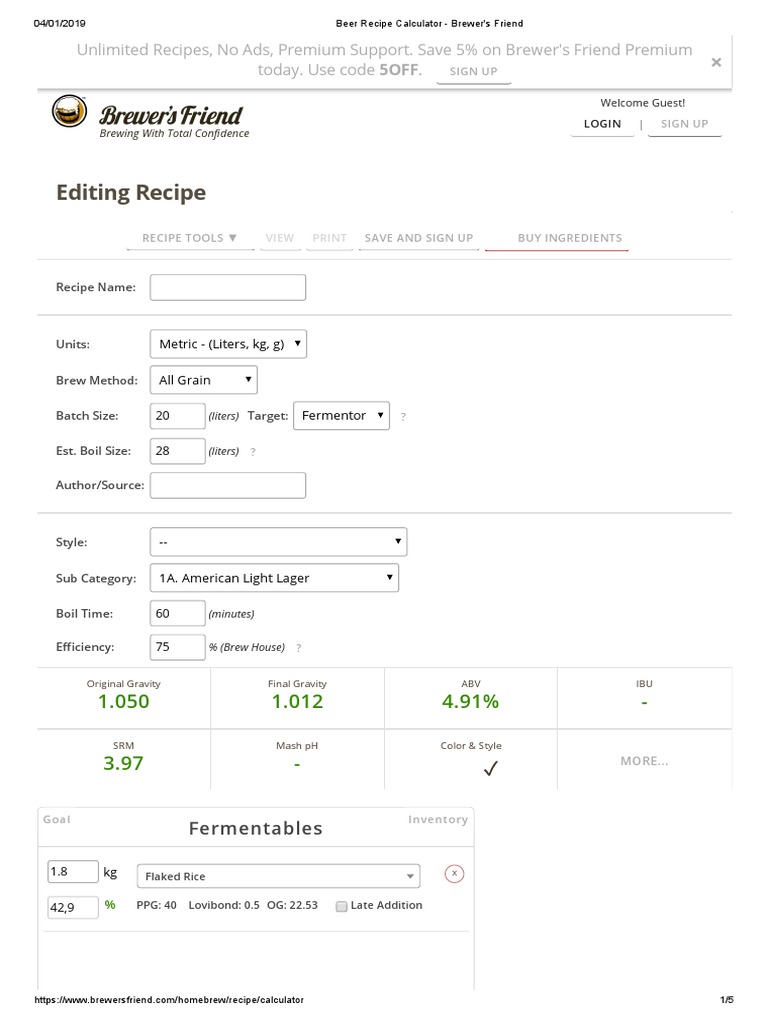
Task: Open the Target Fermentor dropdown
Action: point(342,415)
